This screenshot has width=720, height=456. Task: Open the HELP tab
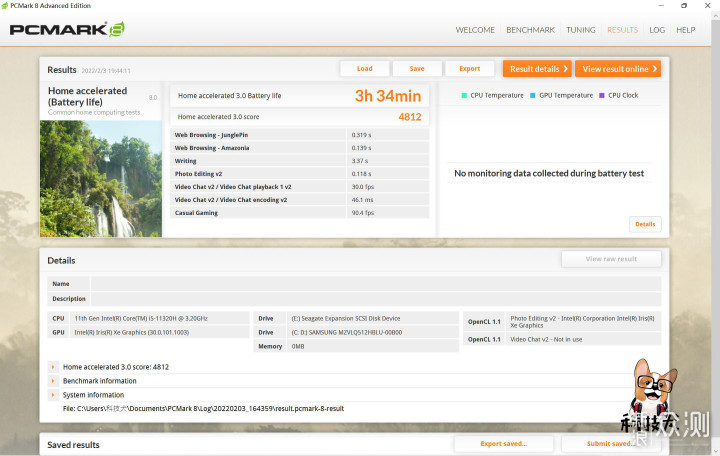tap(686, 30)
